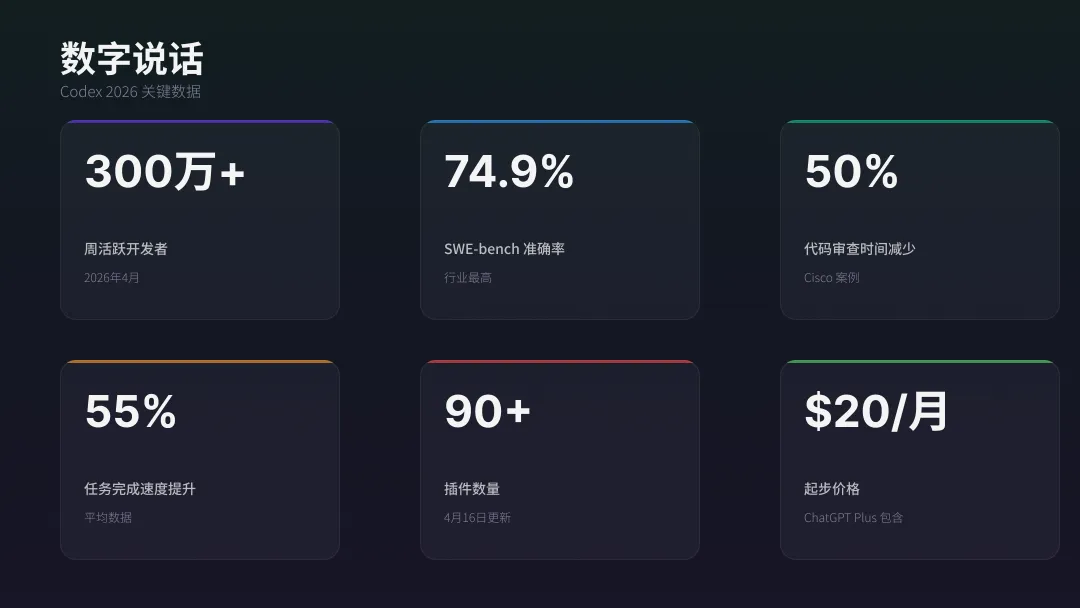Viewport: 1080px width, 608px height.
Task: Click the 行业最高 caption text
Action: (468, 278)
